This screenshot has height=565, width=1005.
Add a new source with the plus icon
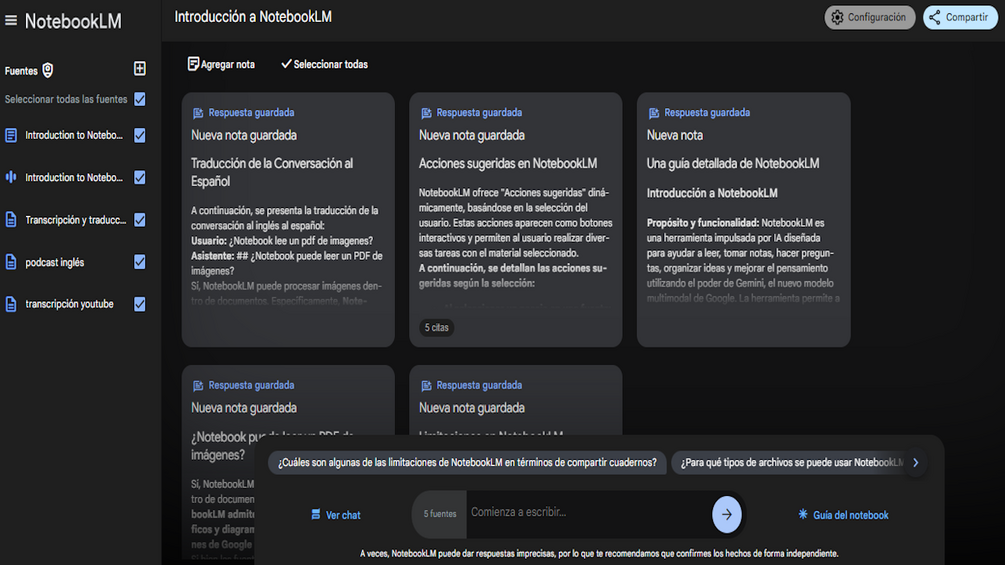140,69
